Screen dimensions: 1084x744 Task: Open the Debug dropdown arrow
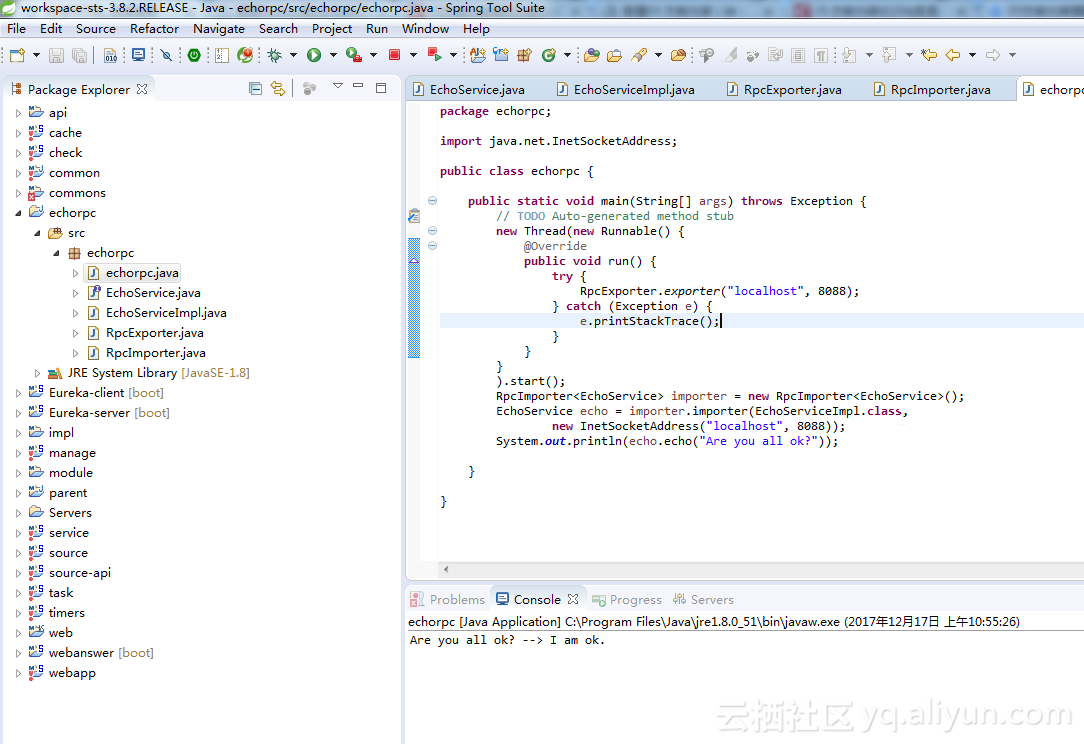(293, 55)
